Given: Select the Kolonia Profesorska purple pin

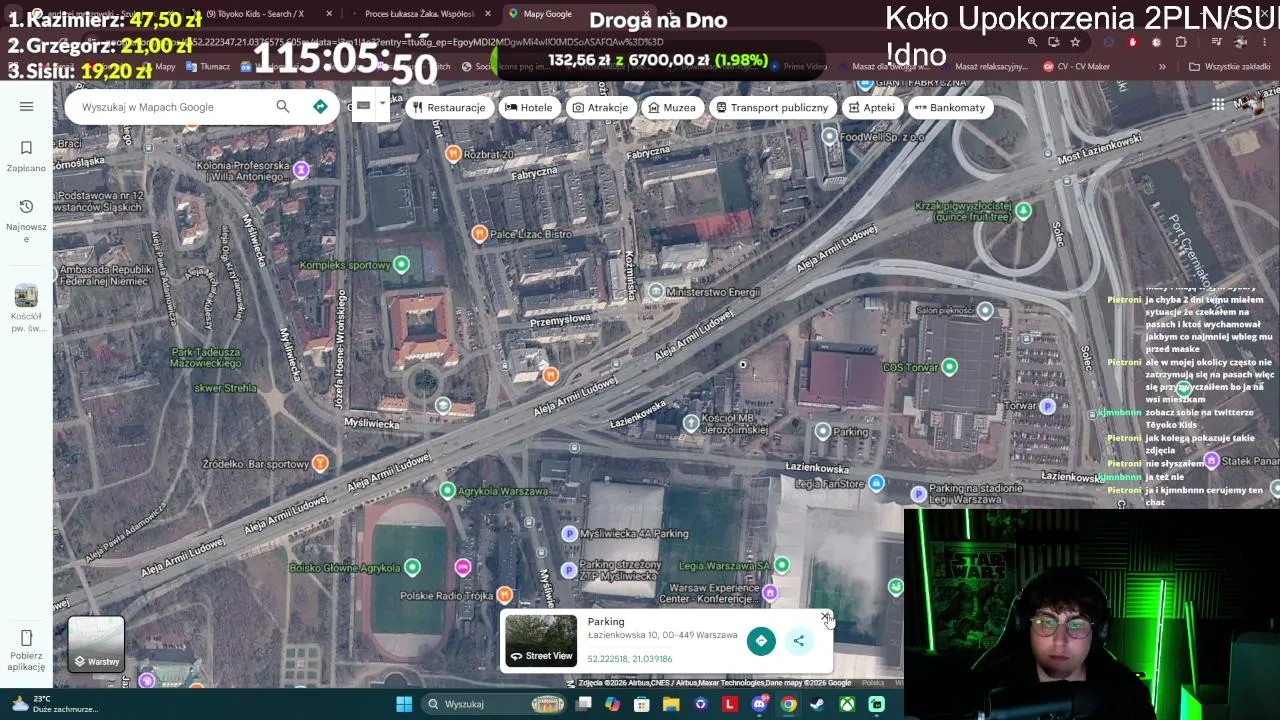Looking at the screenshot, I should click(301, 170).
